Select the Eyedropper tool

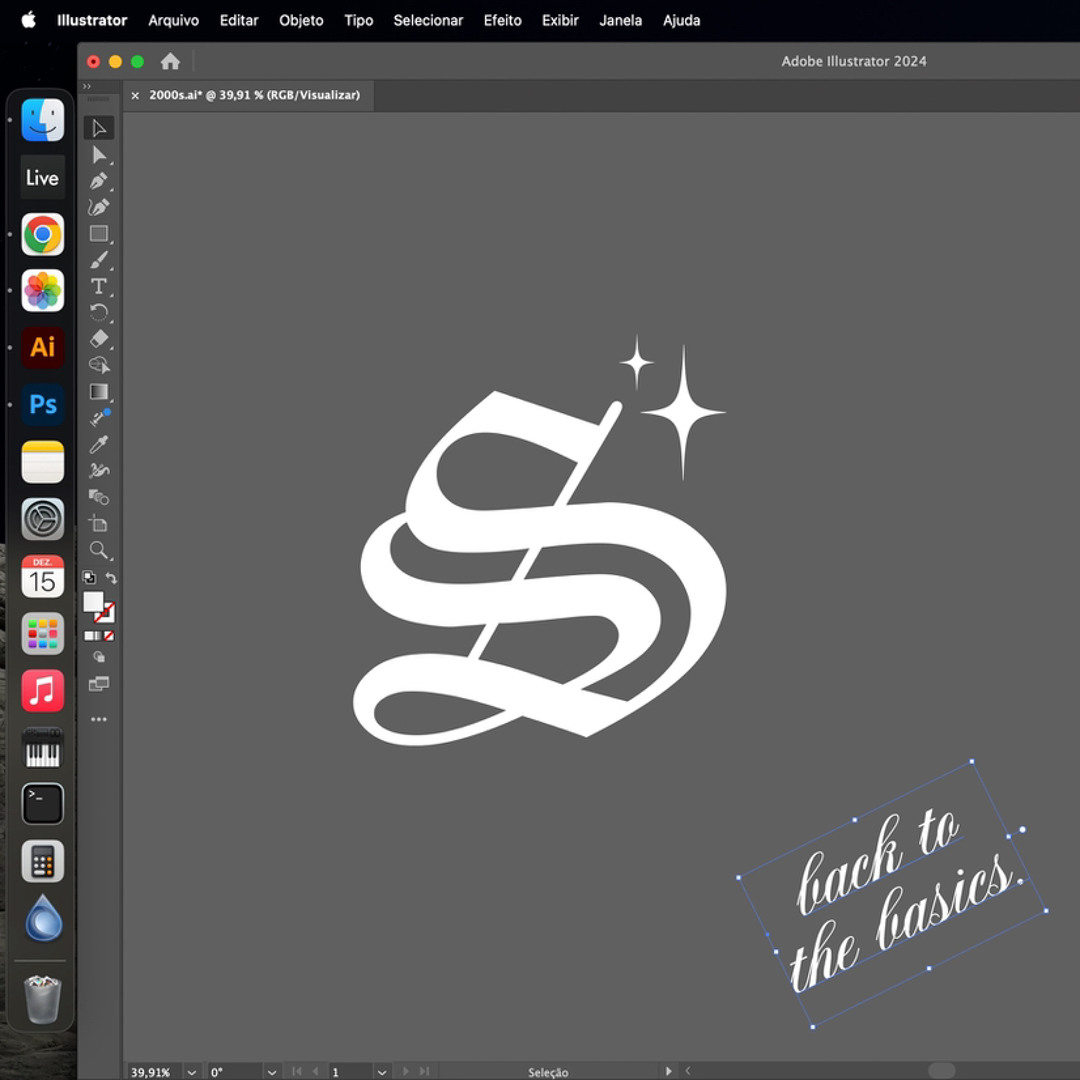coord(98,444)
